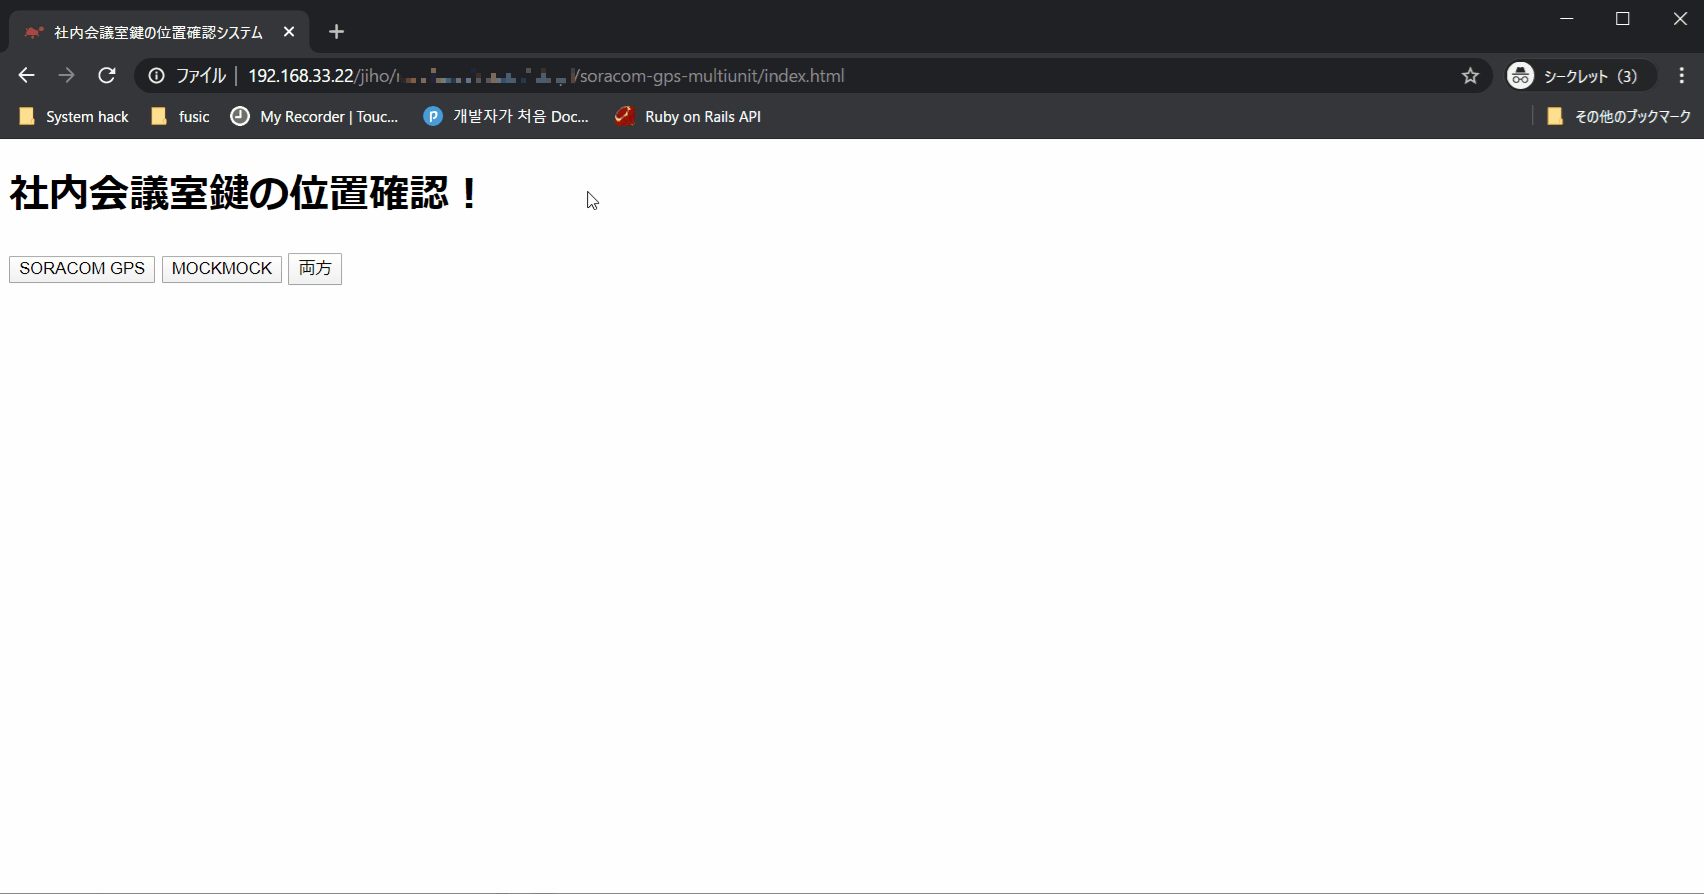Close the 社内会議室鍵の位置確認システム tab

(289, 32)
